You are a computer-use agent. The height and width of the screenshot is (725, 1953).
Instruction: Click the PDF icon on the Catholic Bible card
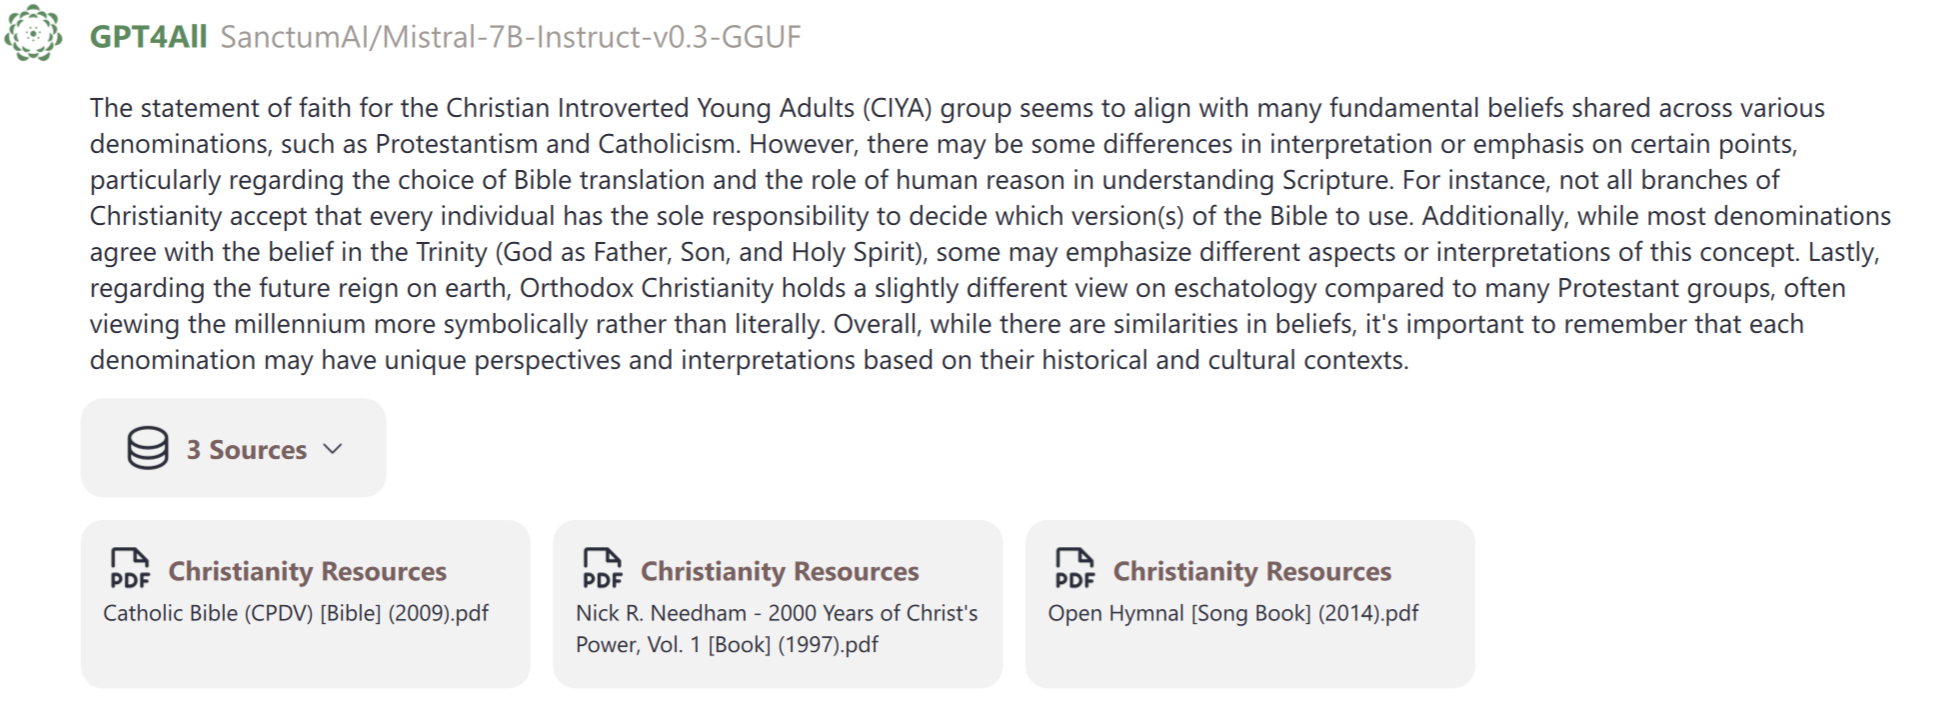(x=130, y=568)
